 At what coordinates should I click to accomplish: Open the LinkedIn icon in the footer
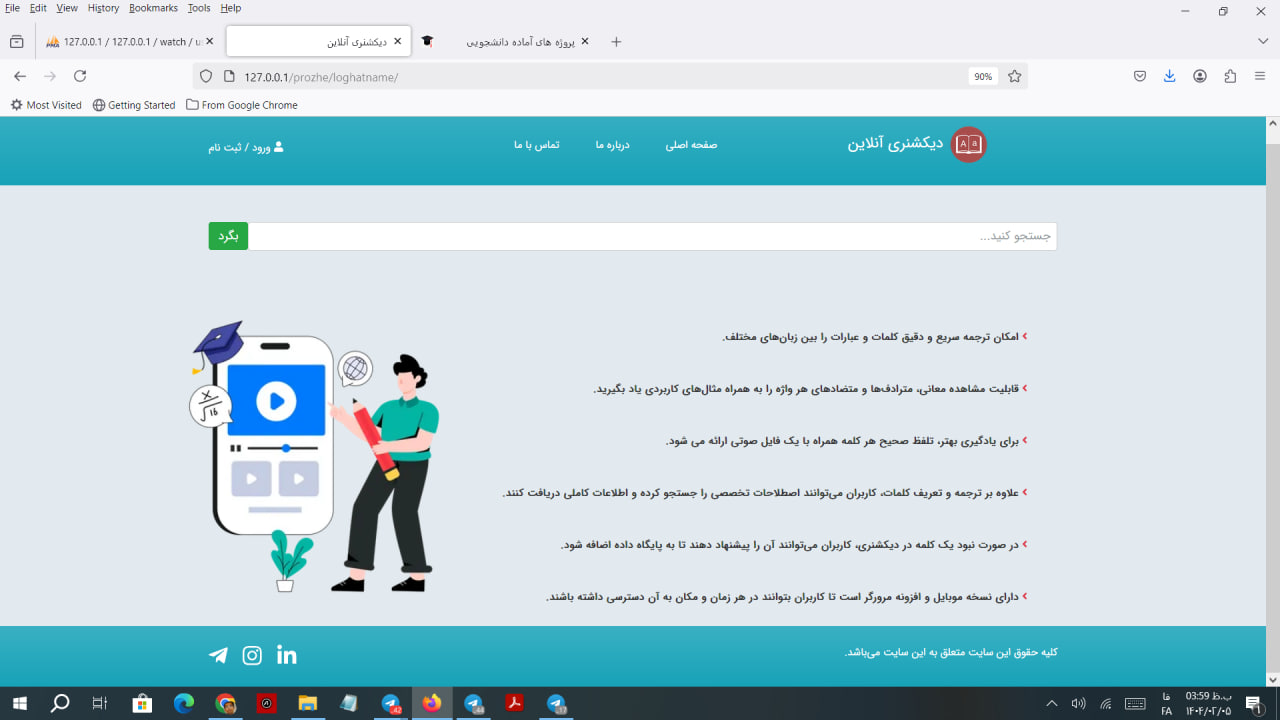(x=287, y=655)
